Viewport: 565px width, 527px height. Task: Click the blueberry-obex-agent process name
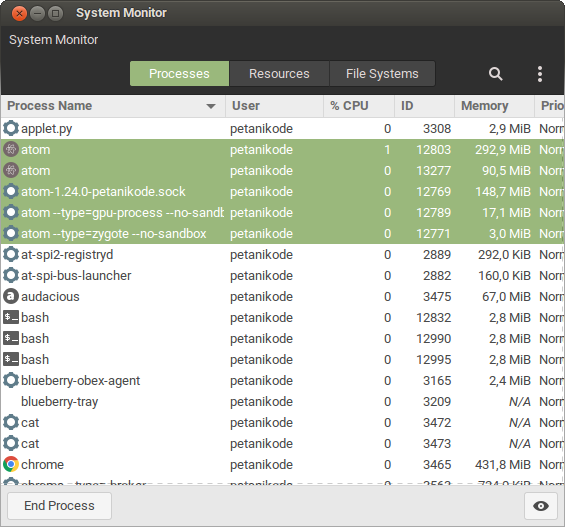80,381
